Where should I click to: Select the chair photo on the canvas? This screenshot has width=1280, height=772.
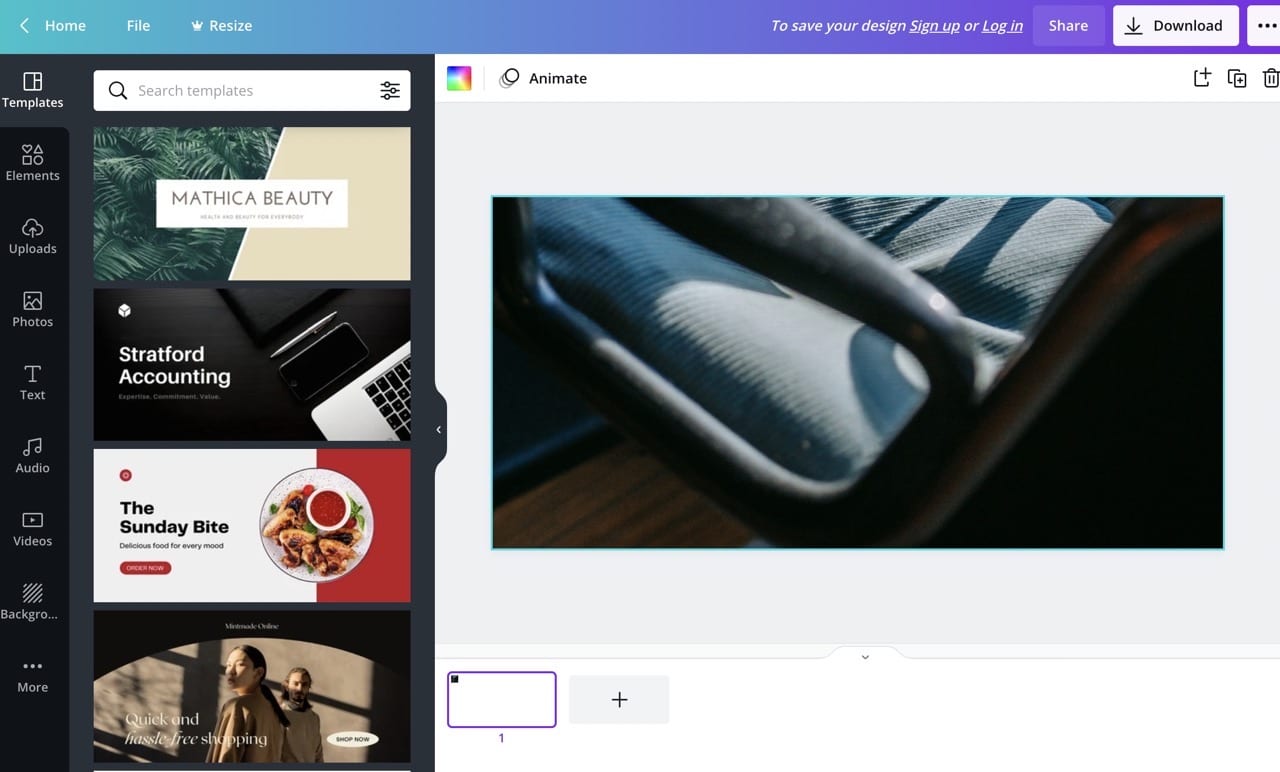[x=857, y=372]
